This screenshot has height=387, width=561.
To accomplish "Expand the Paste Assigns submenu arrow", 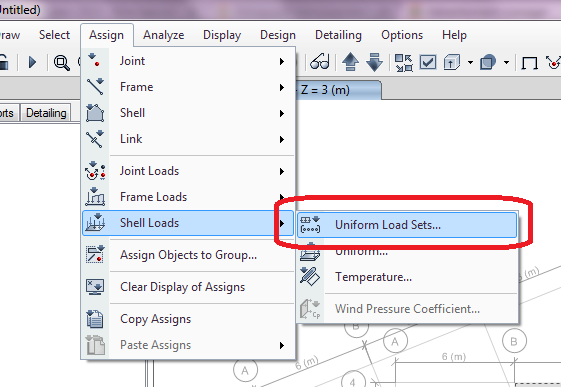I will pos(282,345).
